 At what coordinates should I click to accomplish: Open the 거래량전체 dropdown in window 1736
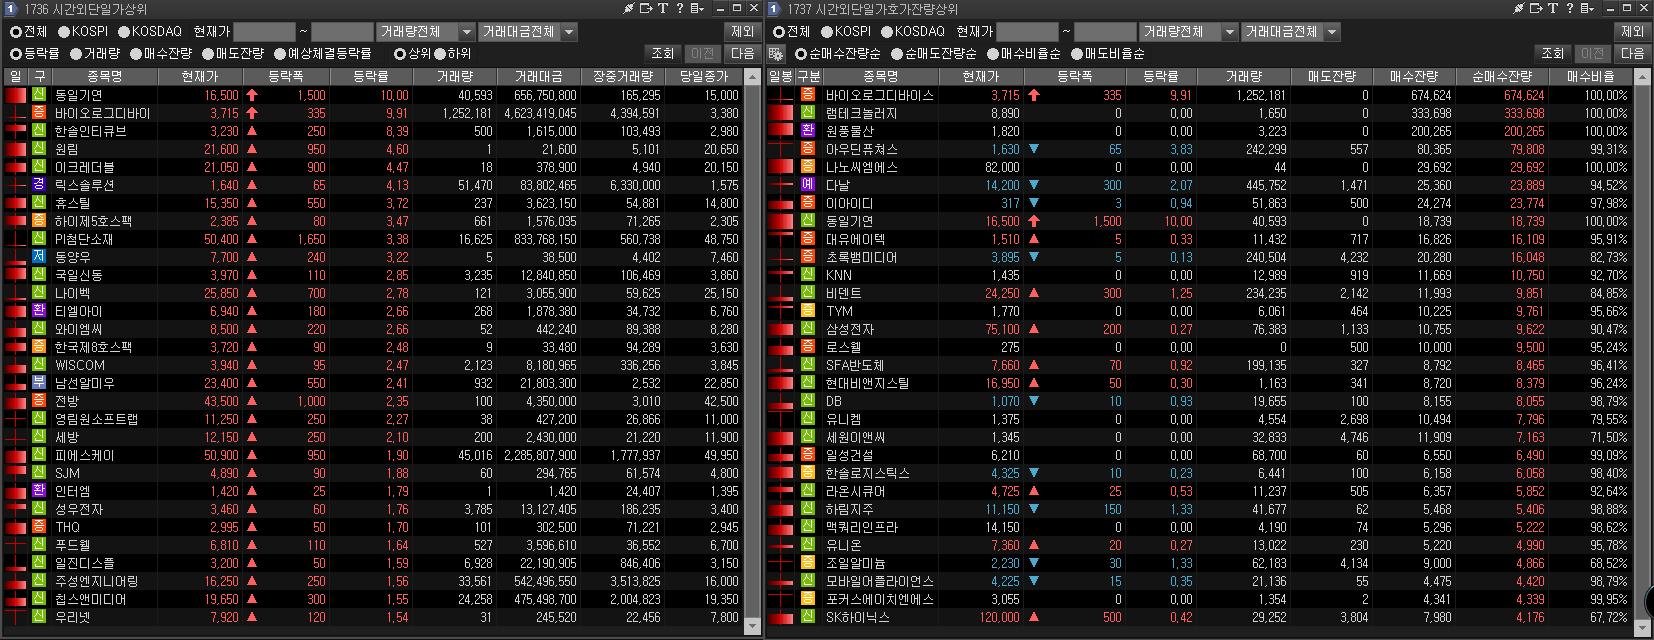click(x=426, y=31)
